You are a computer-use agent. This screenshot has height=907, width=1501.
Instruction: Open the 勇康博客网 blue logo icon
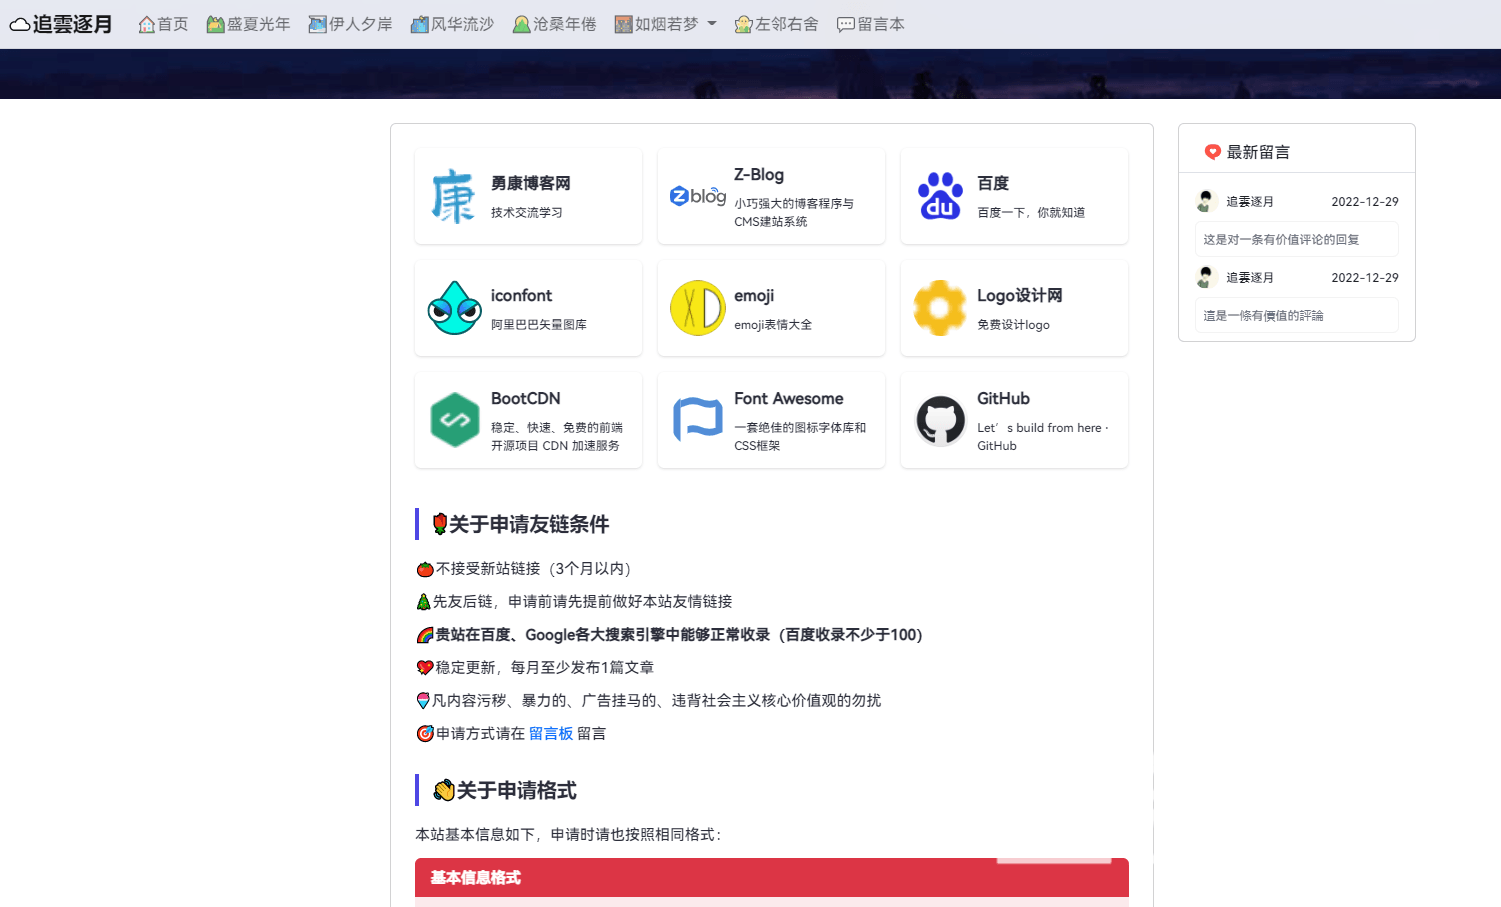click(x=453, y=196)
